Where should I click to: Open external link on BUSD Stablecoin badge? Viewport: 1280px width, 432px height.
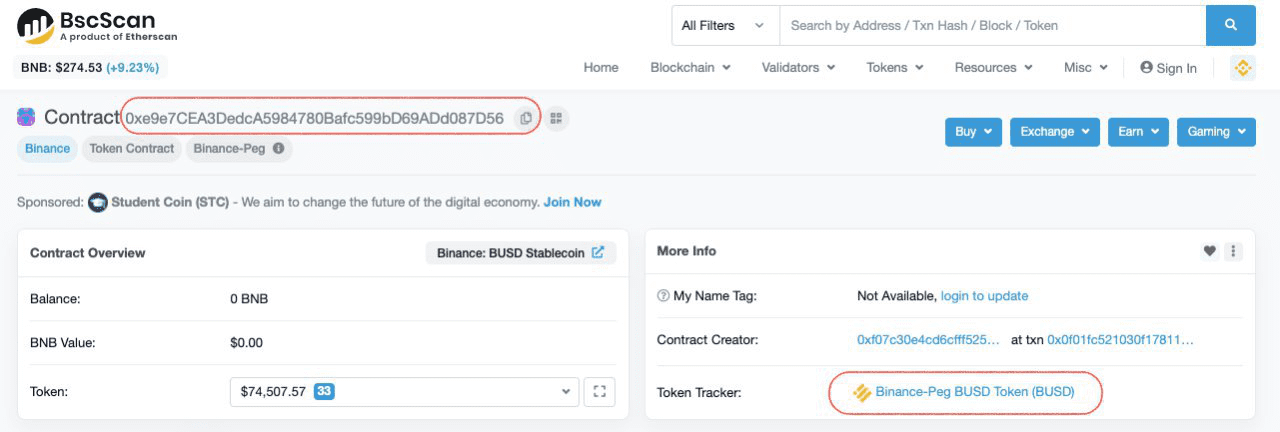pos(598,253)
